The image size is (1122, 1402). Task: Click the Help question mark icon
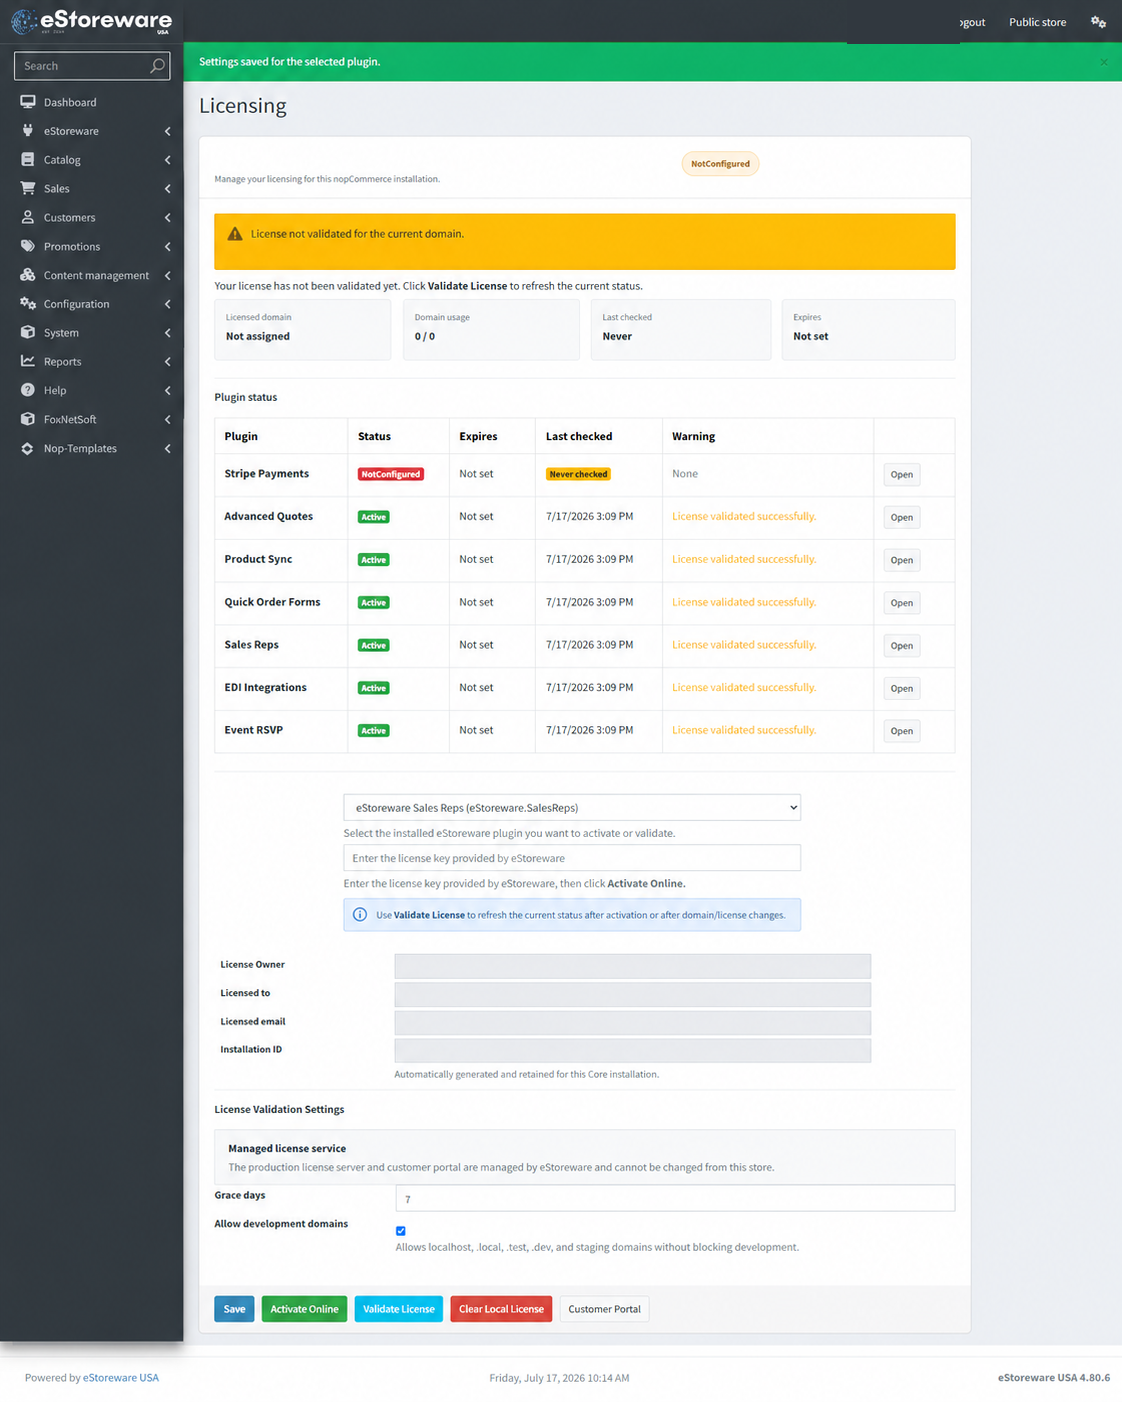(x=28, y=390)
